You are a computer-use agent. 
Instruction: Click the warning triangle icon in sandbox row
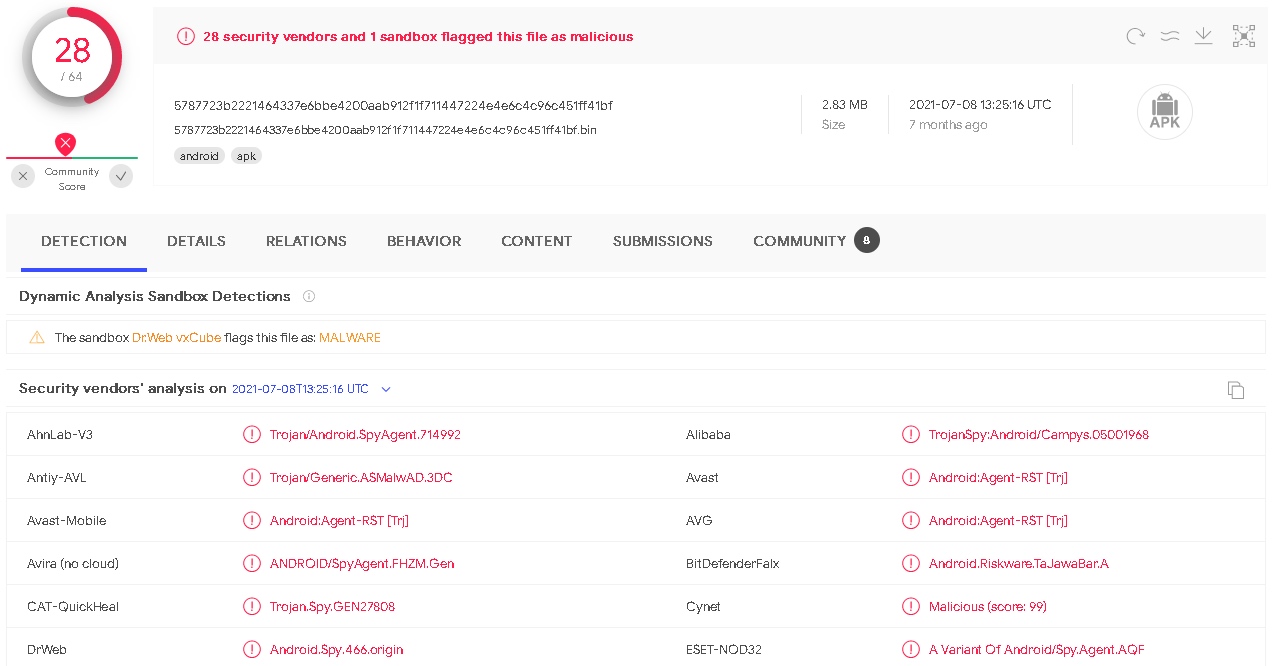(37, 338)
